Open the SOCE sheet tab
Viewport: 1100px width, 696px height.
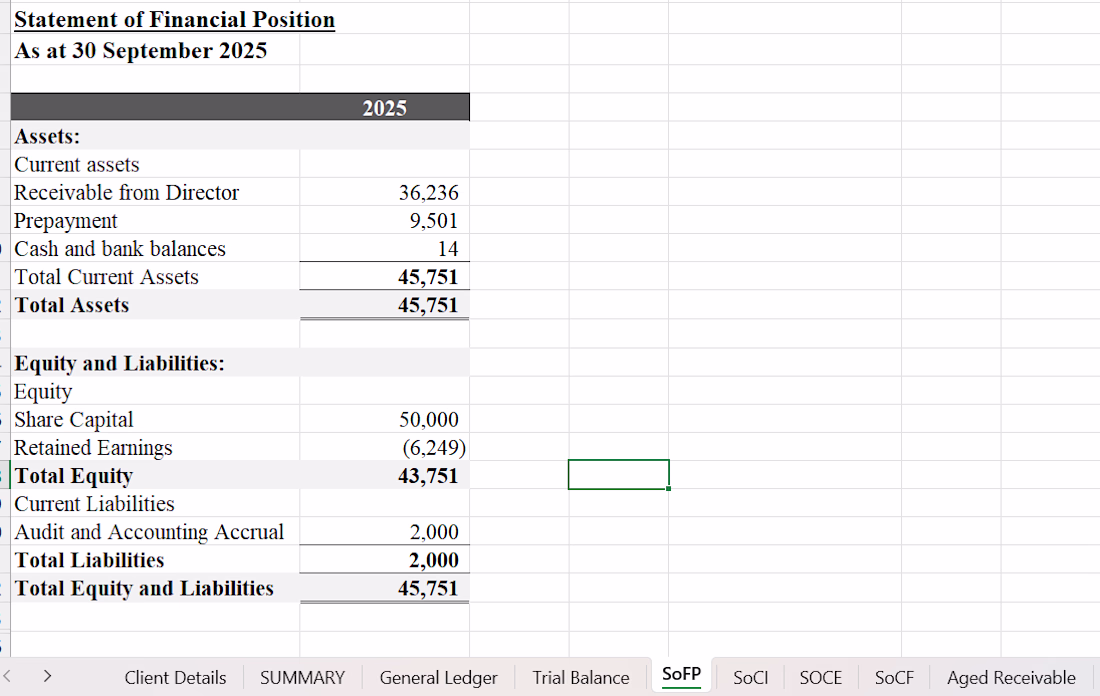820,677
